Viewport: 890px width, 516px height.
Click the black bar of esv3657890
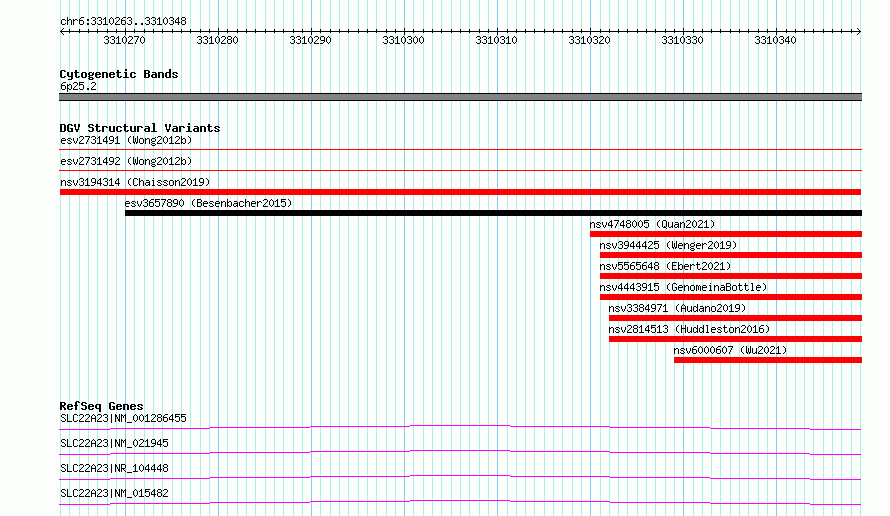click(x=493, y=213)
